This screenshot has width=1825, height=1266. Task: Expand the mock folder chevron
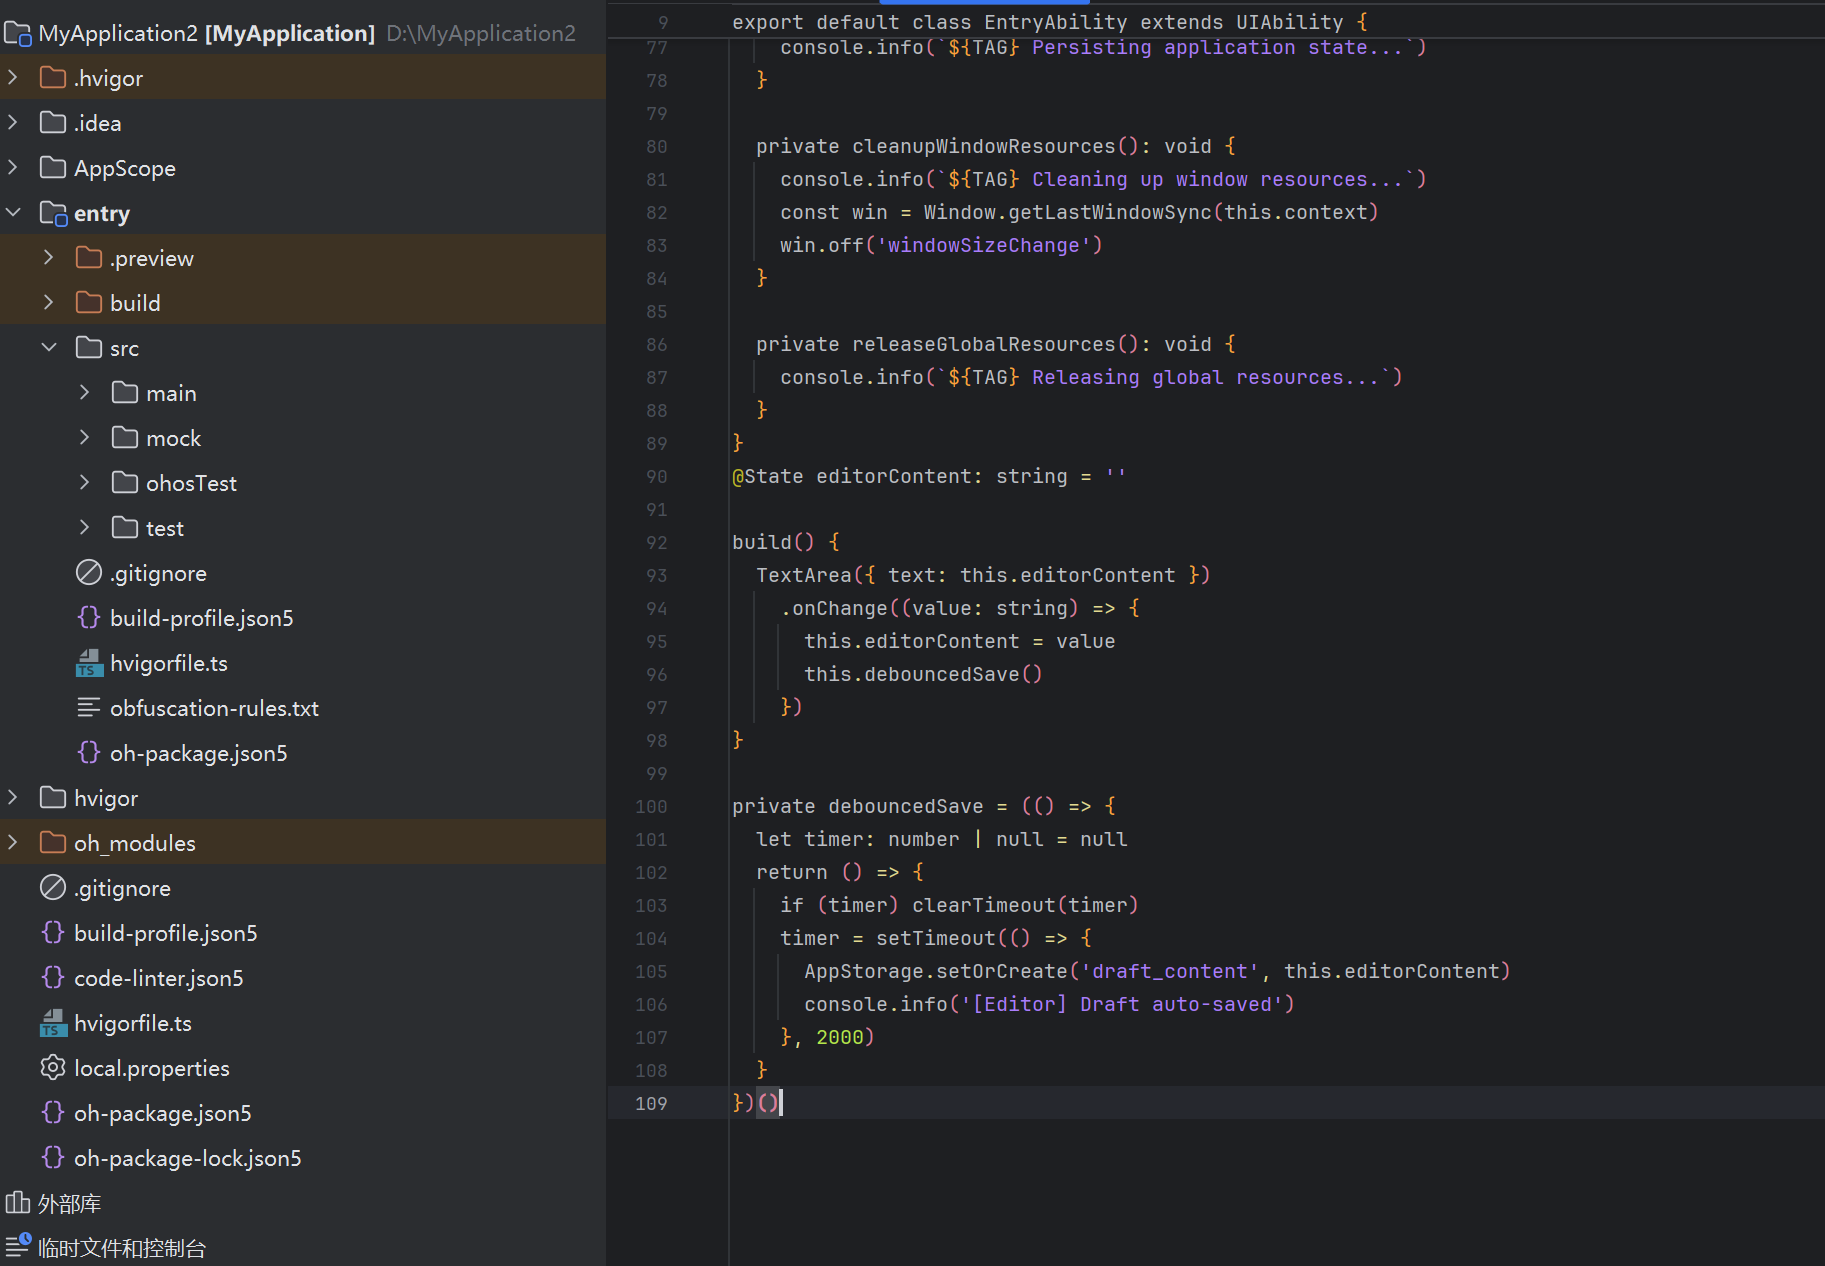coord(85,437)
